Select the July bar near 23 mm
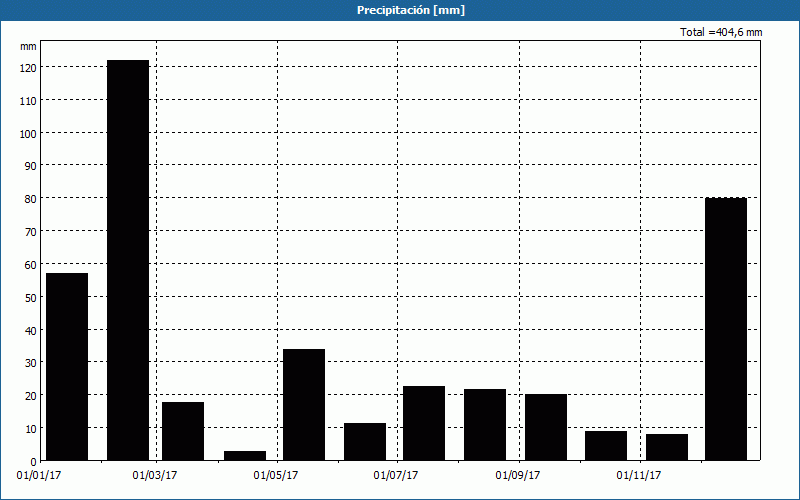The width and height of the screenshot is (800, 500). click(x=424, y=423)
